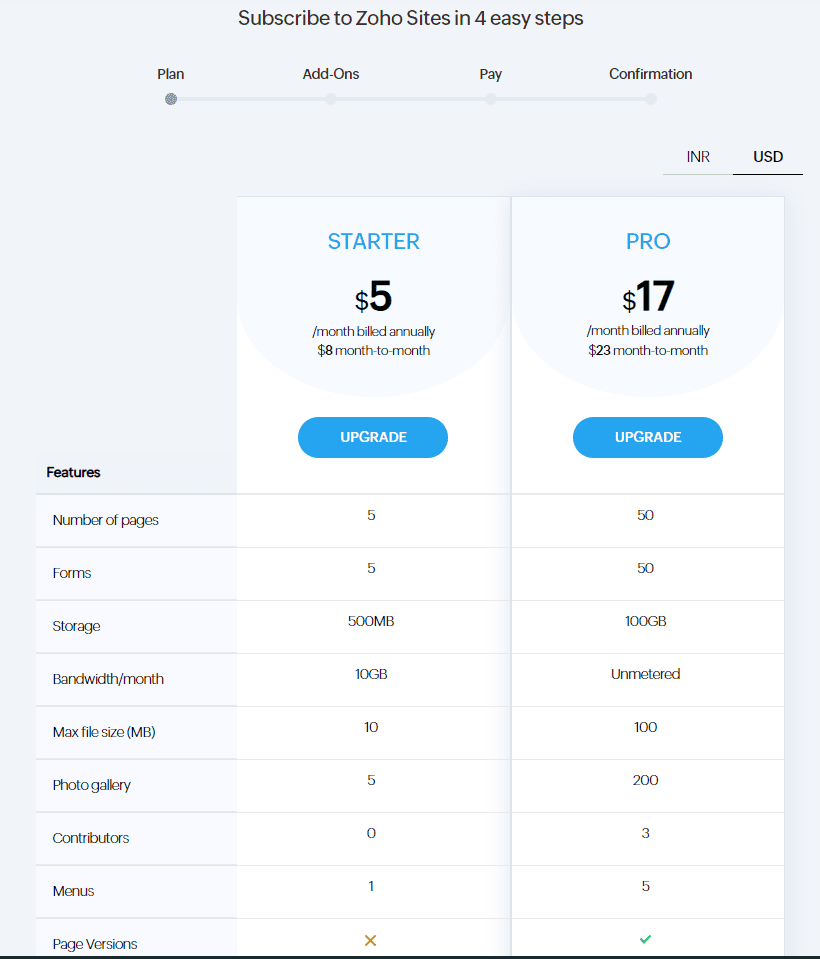The height and width of the screenshot is (959, 820).
Task: Click UPGRADE under the Starter plan
Action: pos(373,437)
